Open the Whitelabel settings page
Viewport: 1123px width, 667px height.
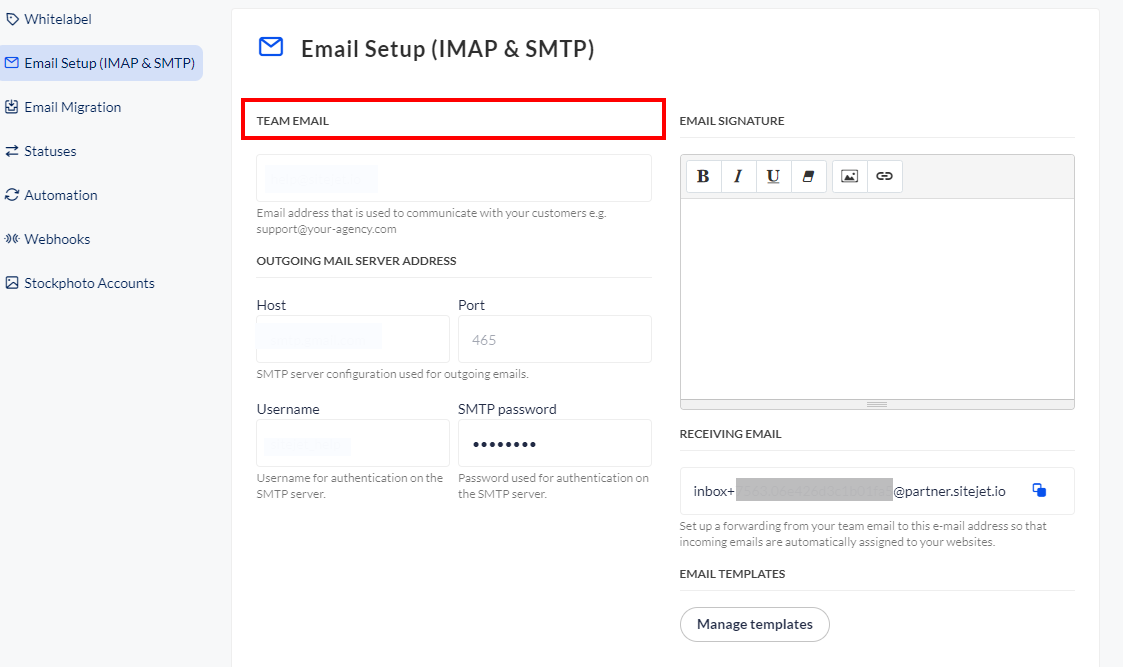57,19
